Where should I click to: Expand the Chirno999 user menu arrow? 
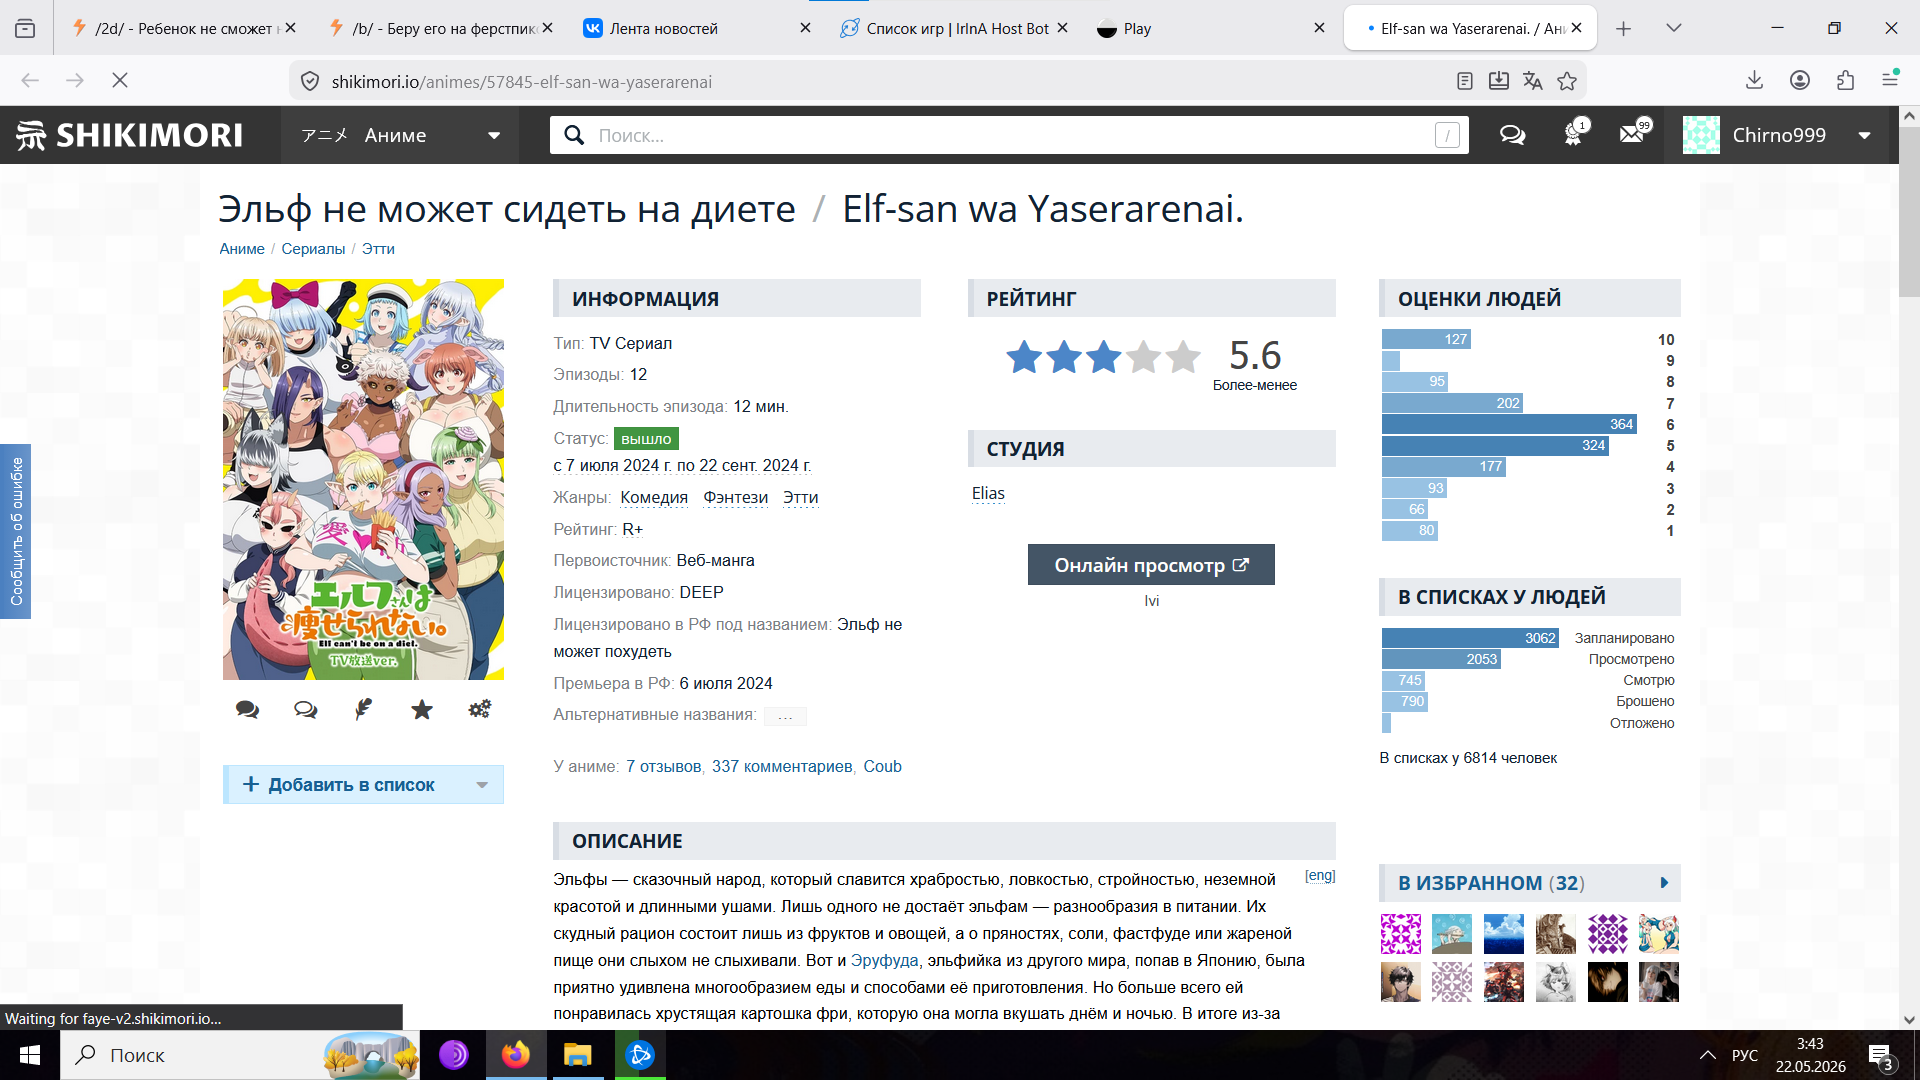[x=1864, y=135]
